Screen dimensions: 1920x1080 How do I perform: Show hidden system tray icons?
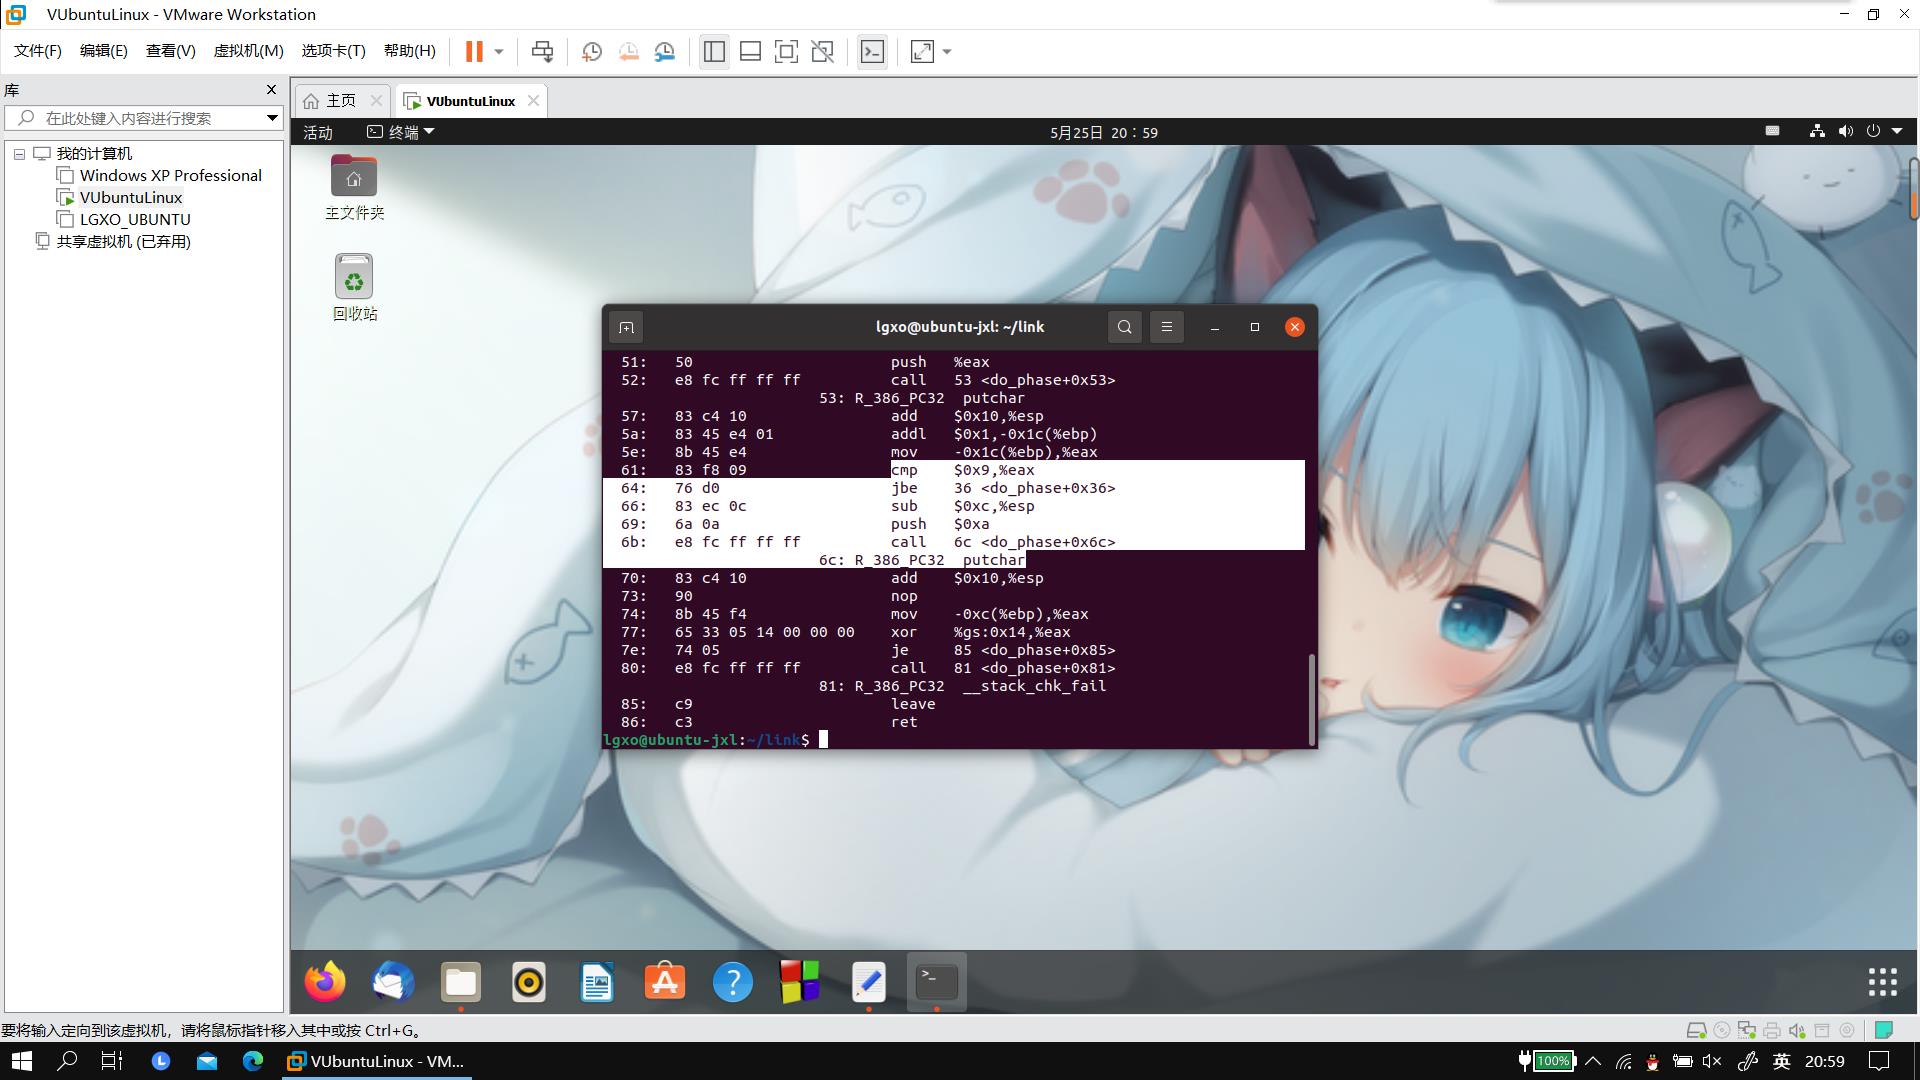(1593, 1061)
